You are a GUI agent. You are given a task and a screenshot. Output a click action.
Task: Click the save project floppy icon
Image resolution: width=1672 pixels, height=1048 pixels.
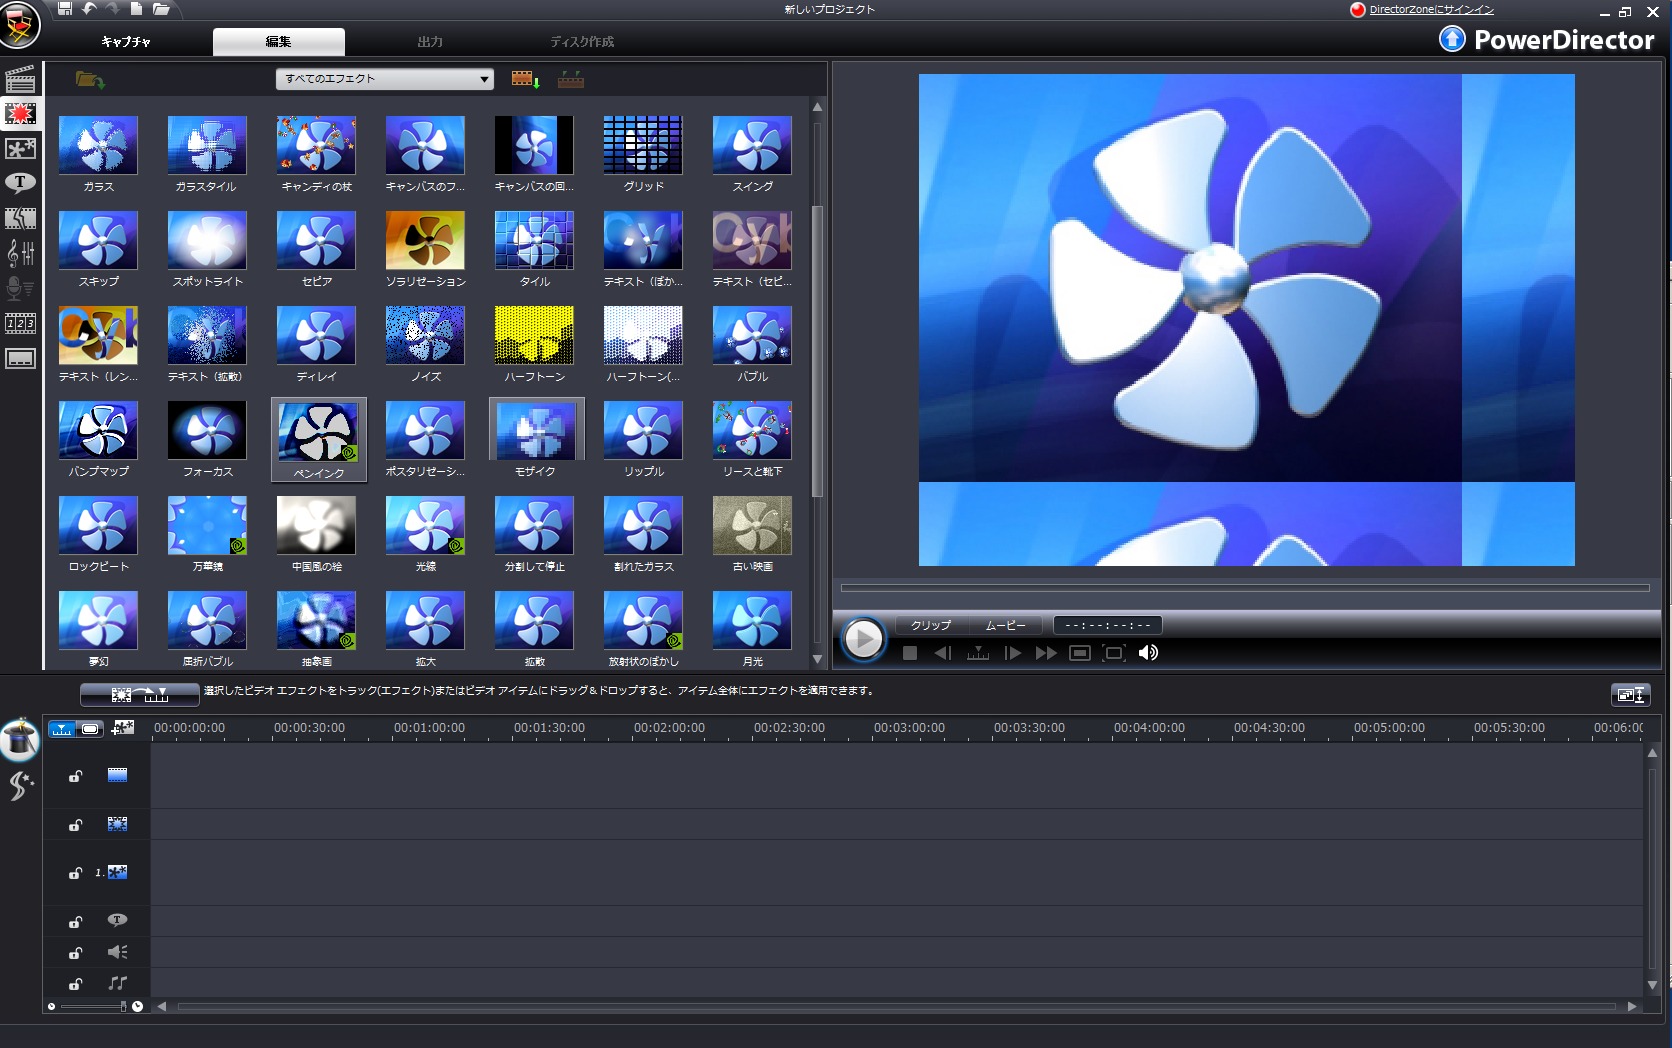pos(65,9)
